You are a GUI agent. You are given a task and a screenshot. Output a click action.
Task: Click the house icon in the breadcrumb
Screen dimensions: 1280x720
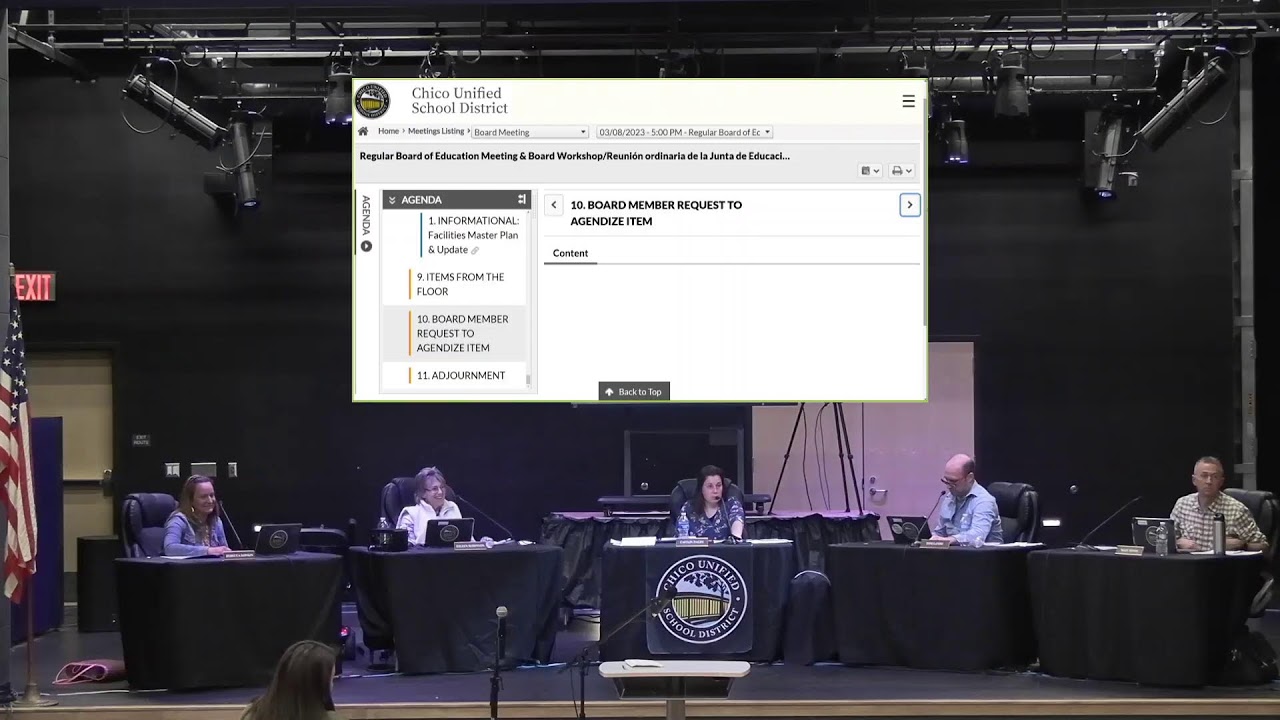click(x=363, y=132)
